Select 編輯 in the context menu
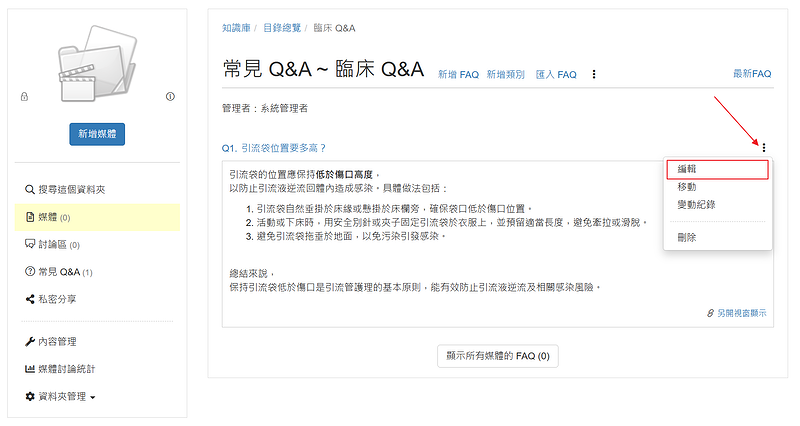800x426 pixels. pos(687,170)
